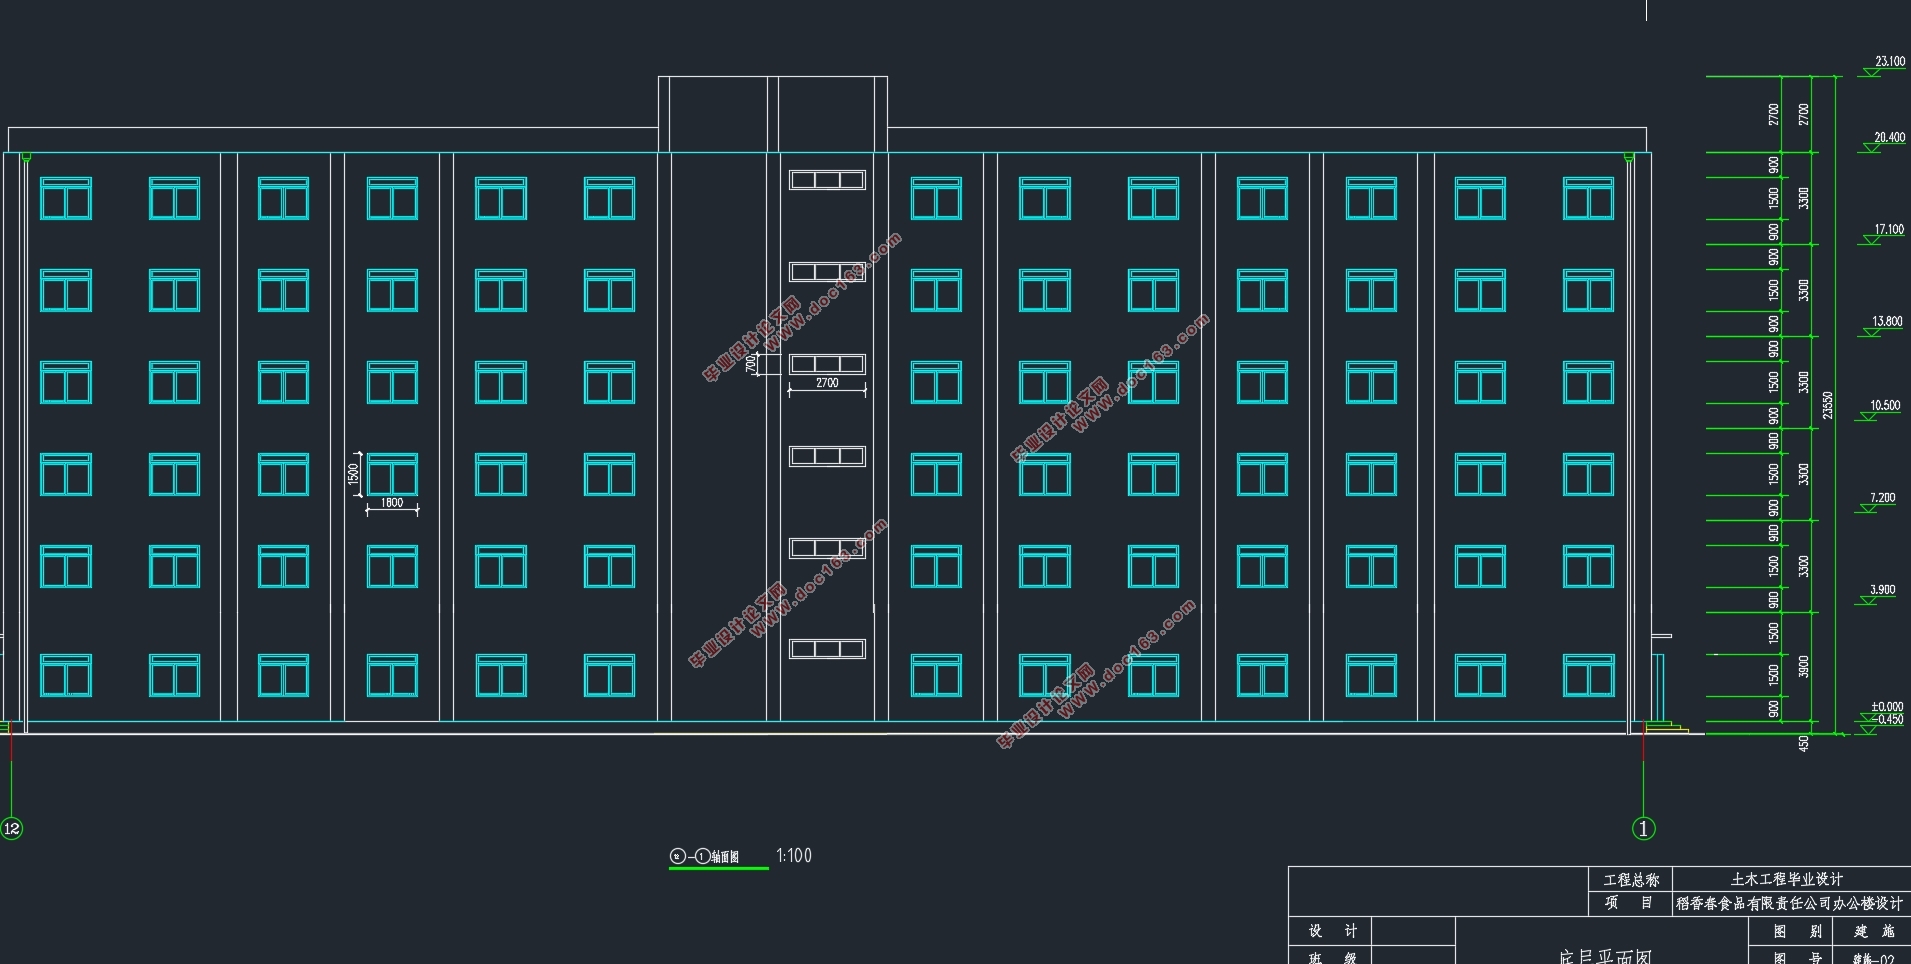Screen dimensions: 1911x964
Task: Pick the 13.800 elevation label
Action: tap(1887, 322)
